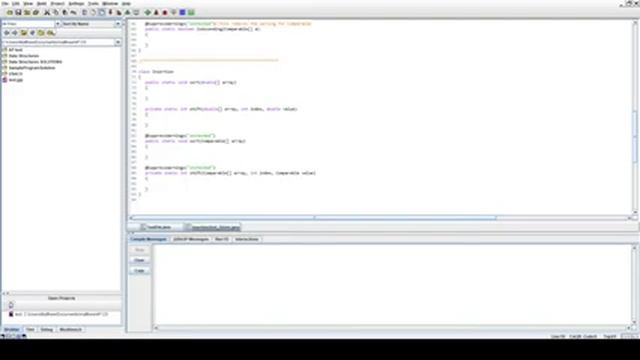Viewport: 640px width, 360px height.
Task: Switch to the Compile Messages tab
Action: pos(149,239)
